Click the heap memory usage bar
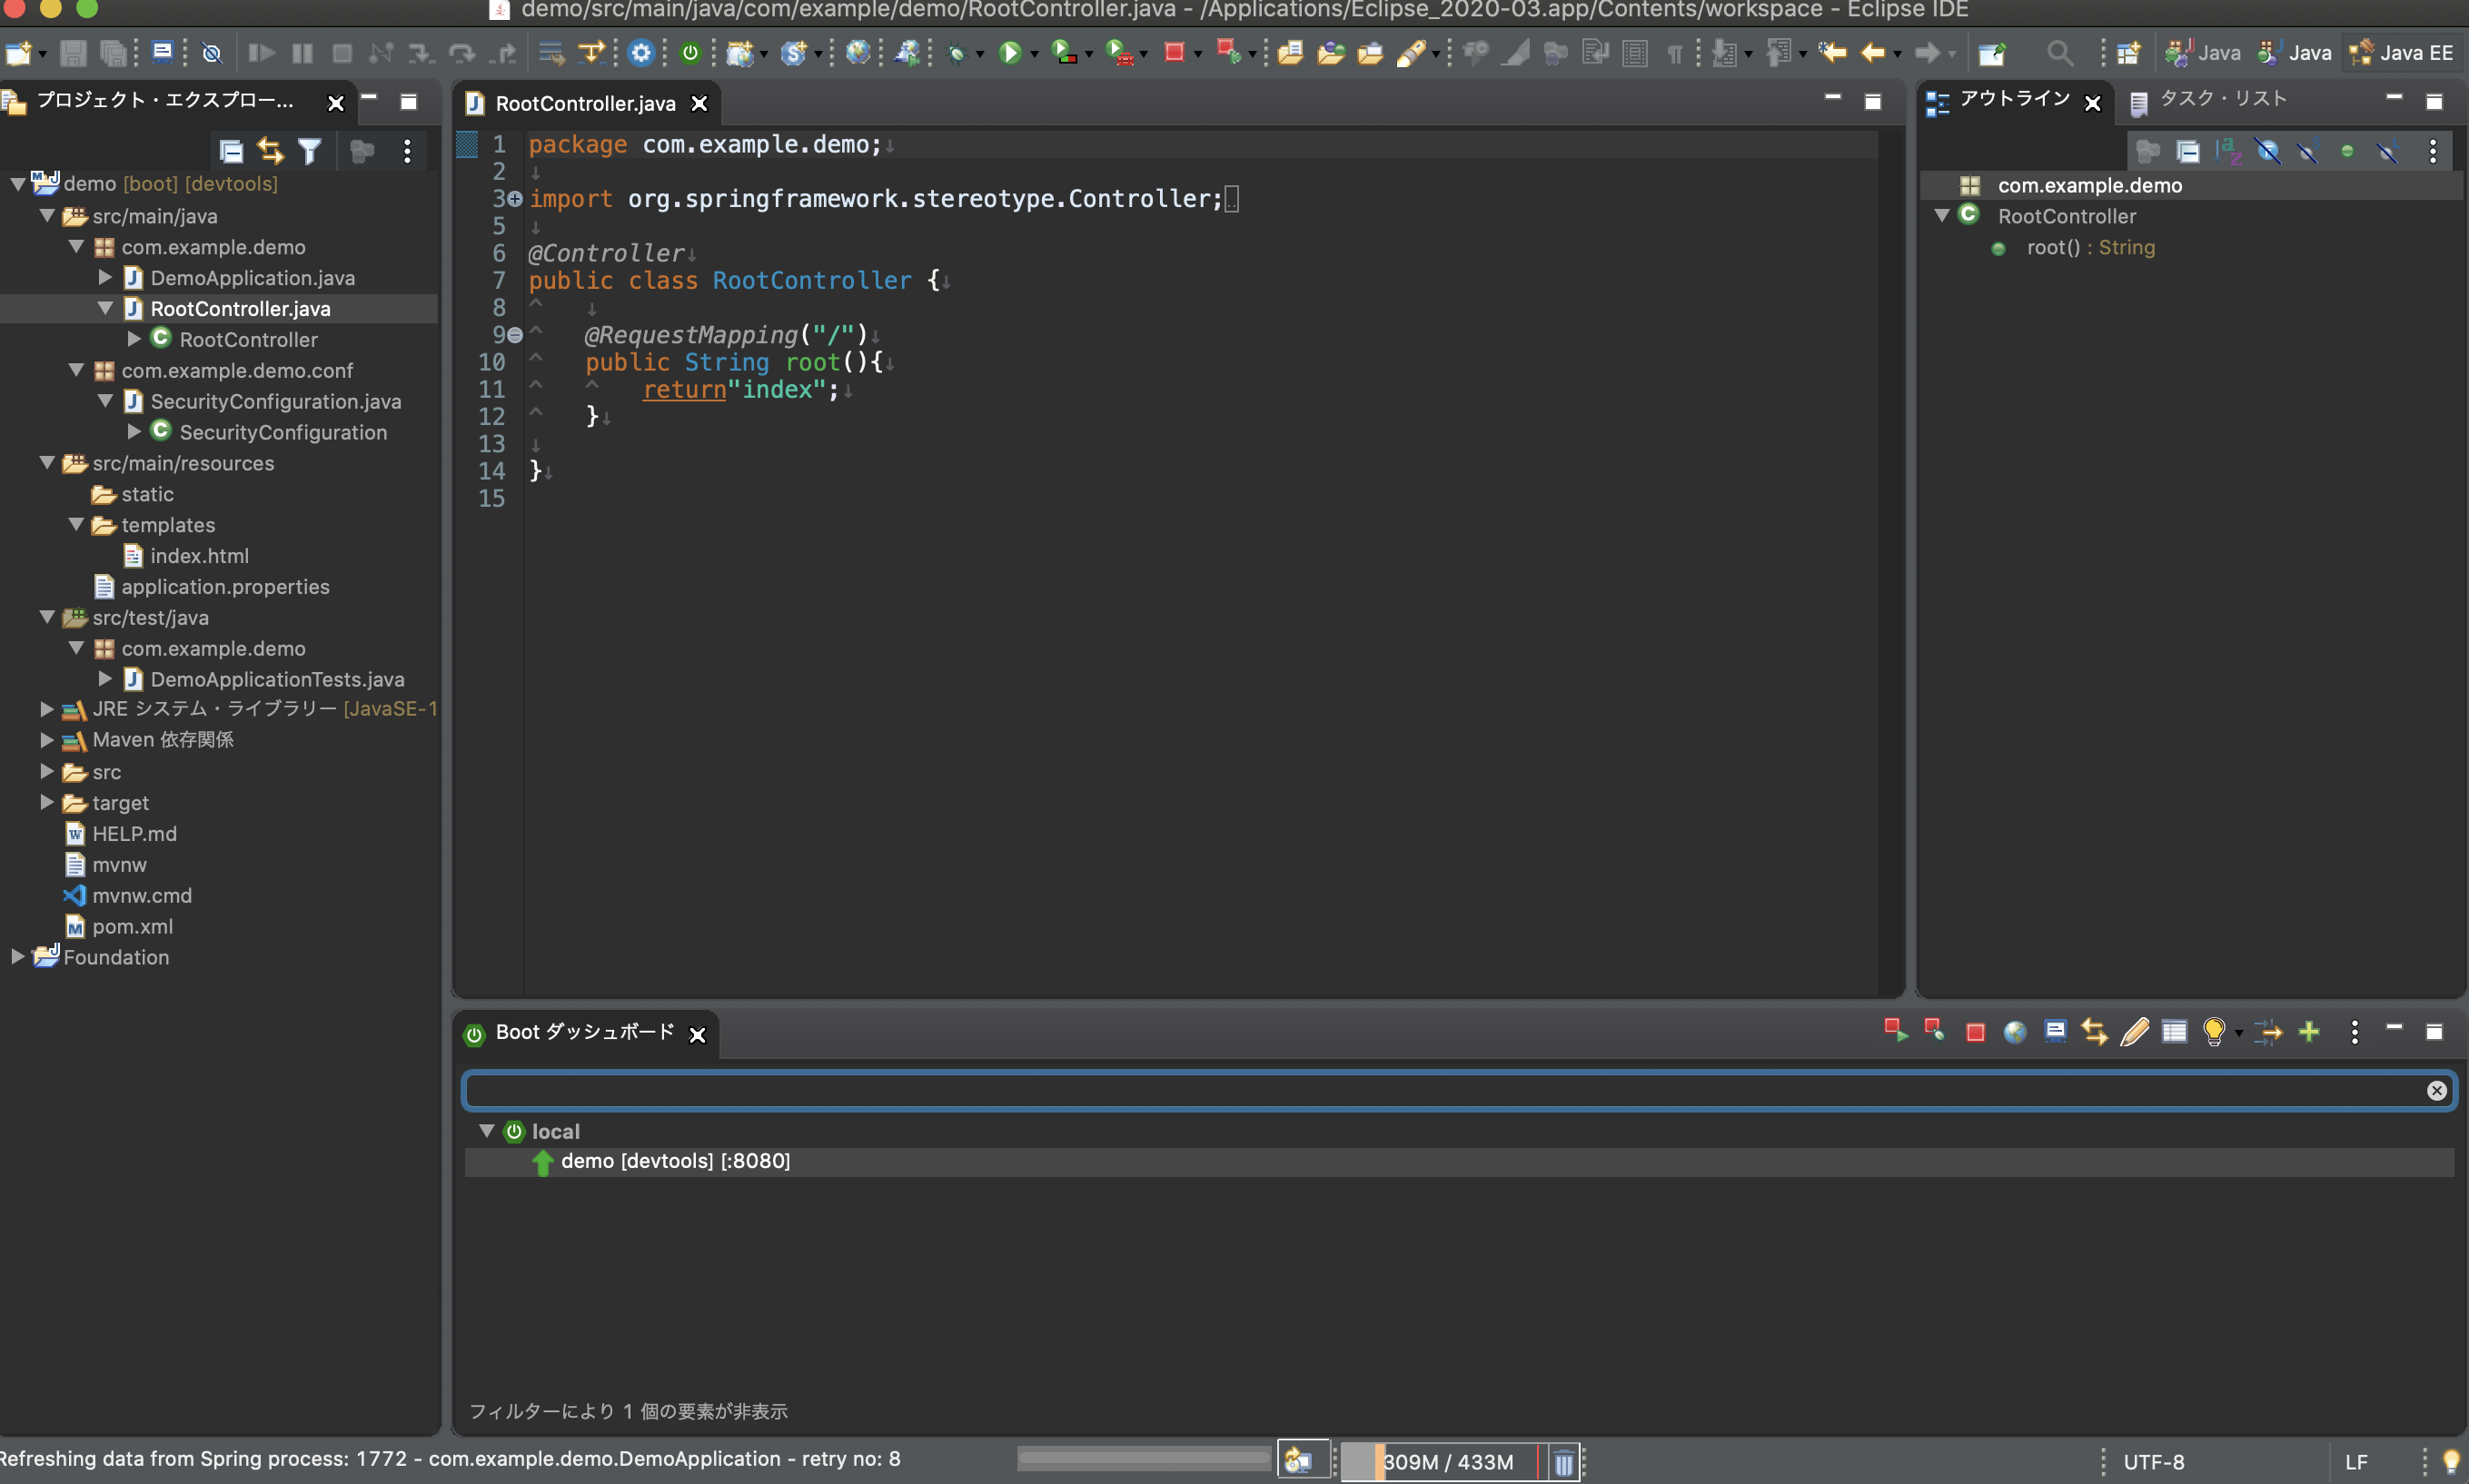The height and width of the screenshot is (1484, 2469). click(x=1445, y=1462)
